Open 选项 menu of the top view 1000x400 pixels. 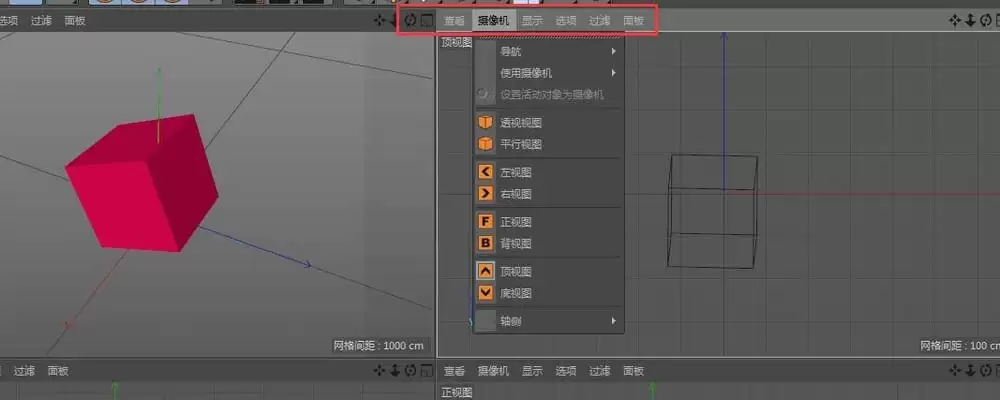[x=566, y=20]
